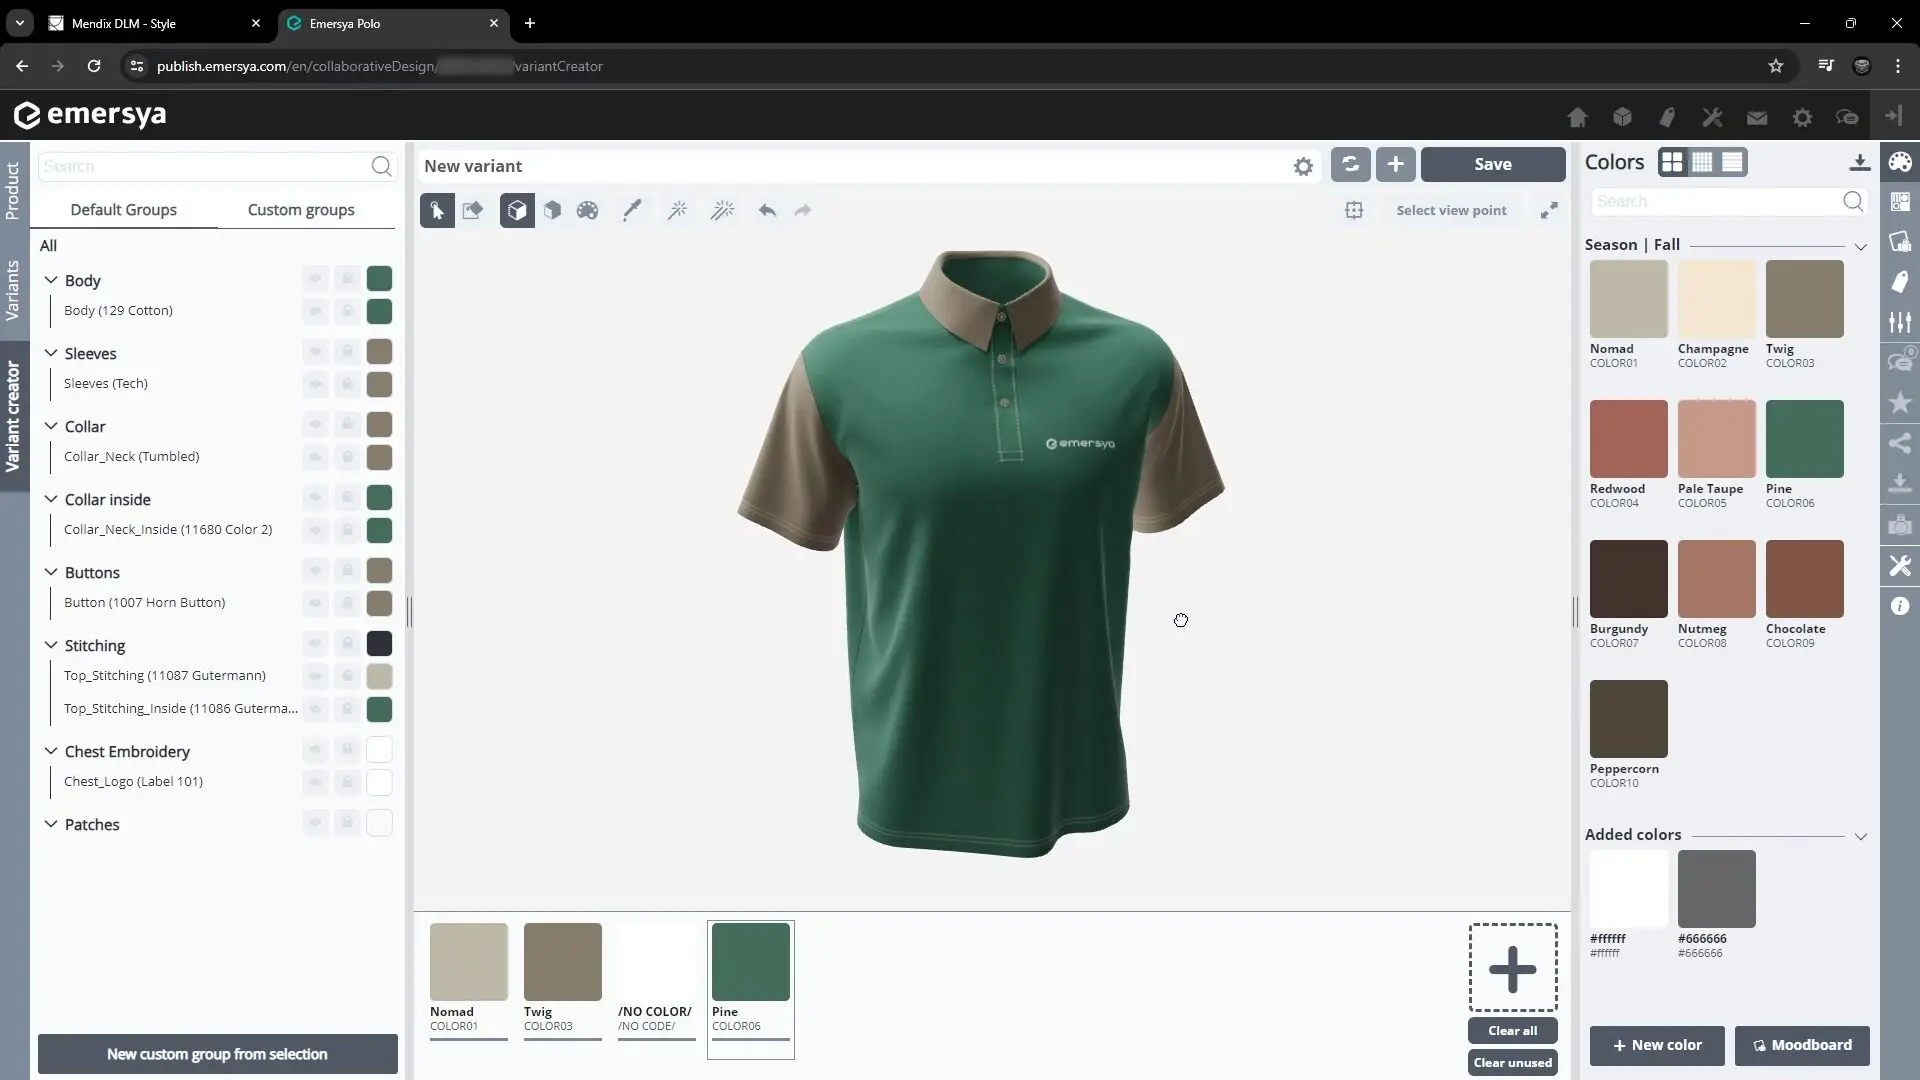Switch to the Default Groups tab
Viewport: 1920px width, 1080px height.
pyautogui.click(x=124, y=210)
